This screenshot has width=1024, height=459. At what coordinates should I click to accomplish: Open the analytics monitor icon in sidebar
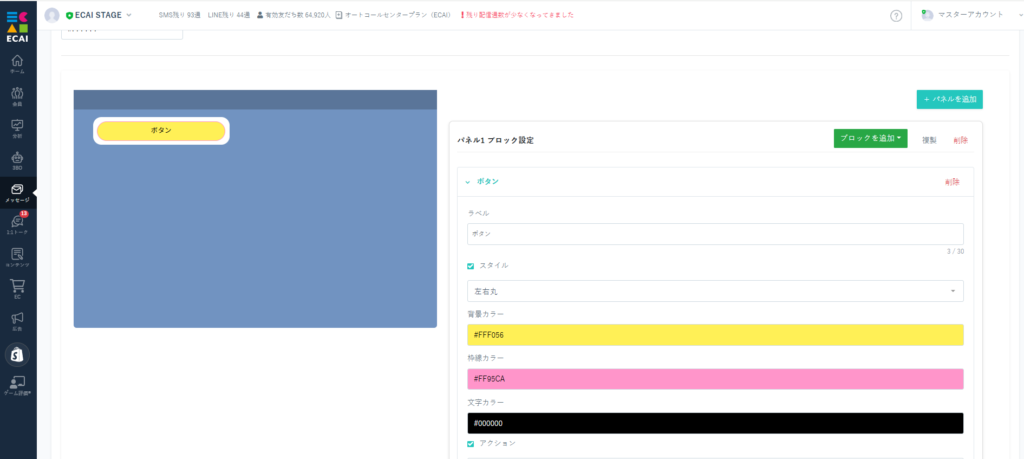[x=17, y=127]
